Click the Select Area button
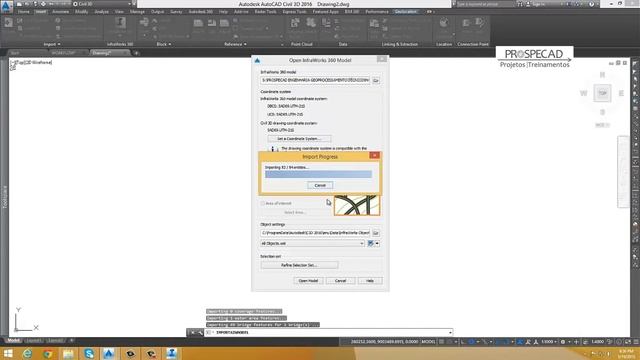 pyautogui.click(x=295, y=213)
